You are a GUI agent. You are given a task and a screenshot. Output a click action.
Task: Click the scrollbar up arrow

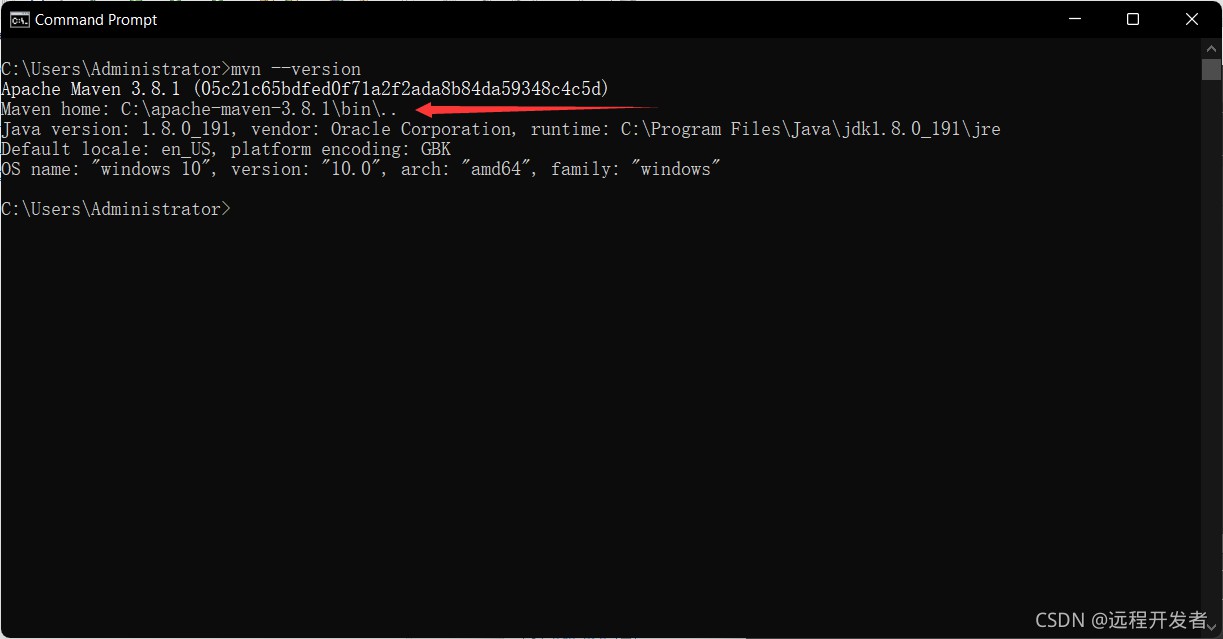(1211, 48)
